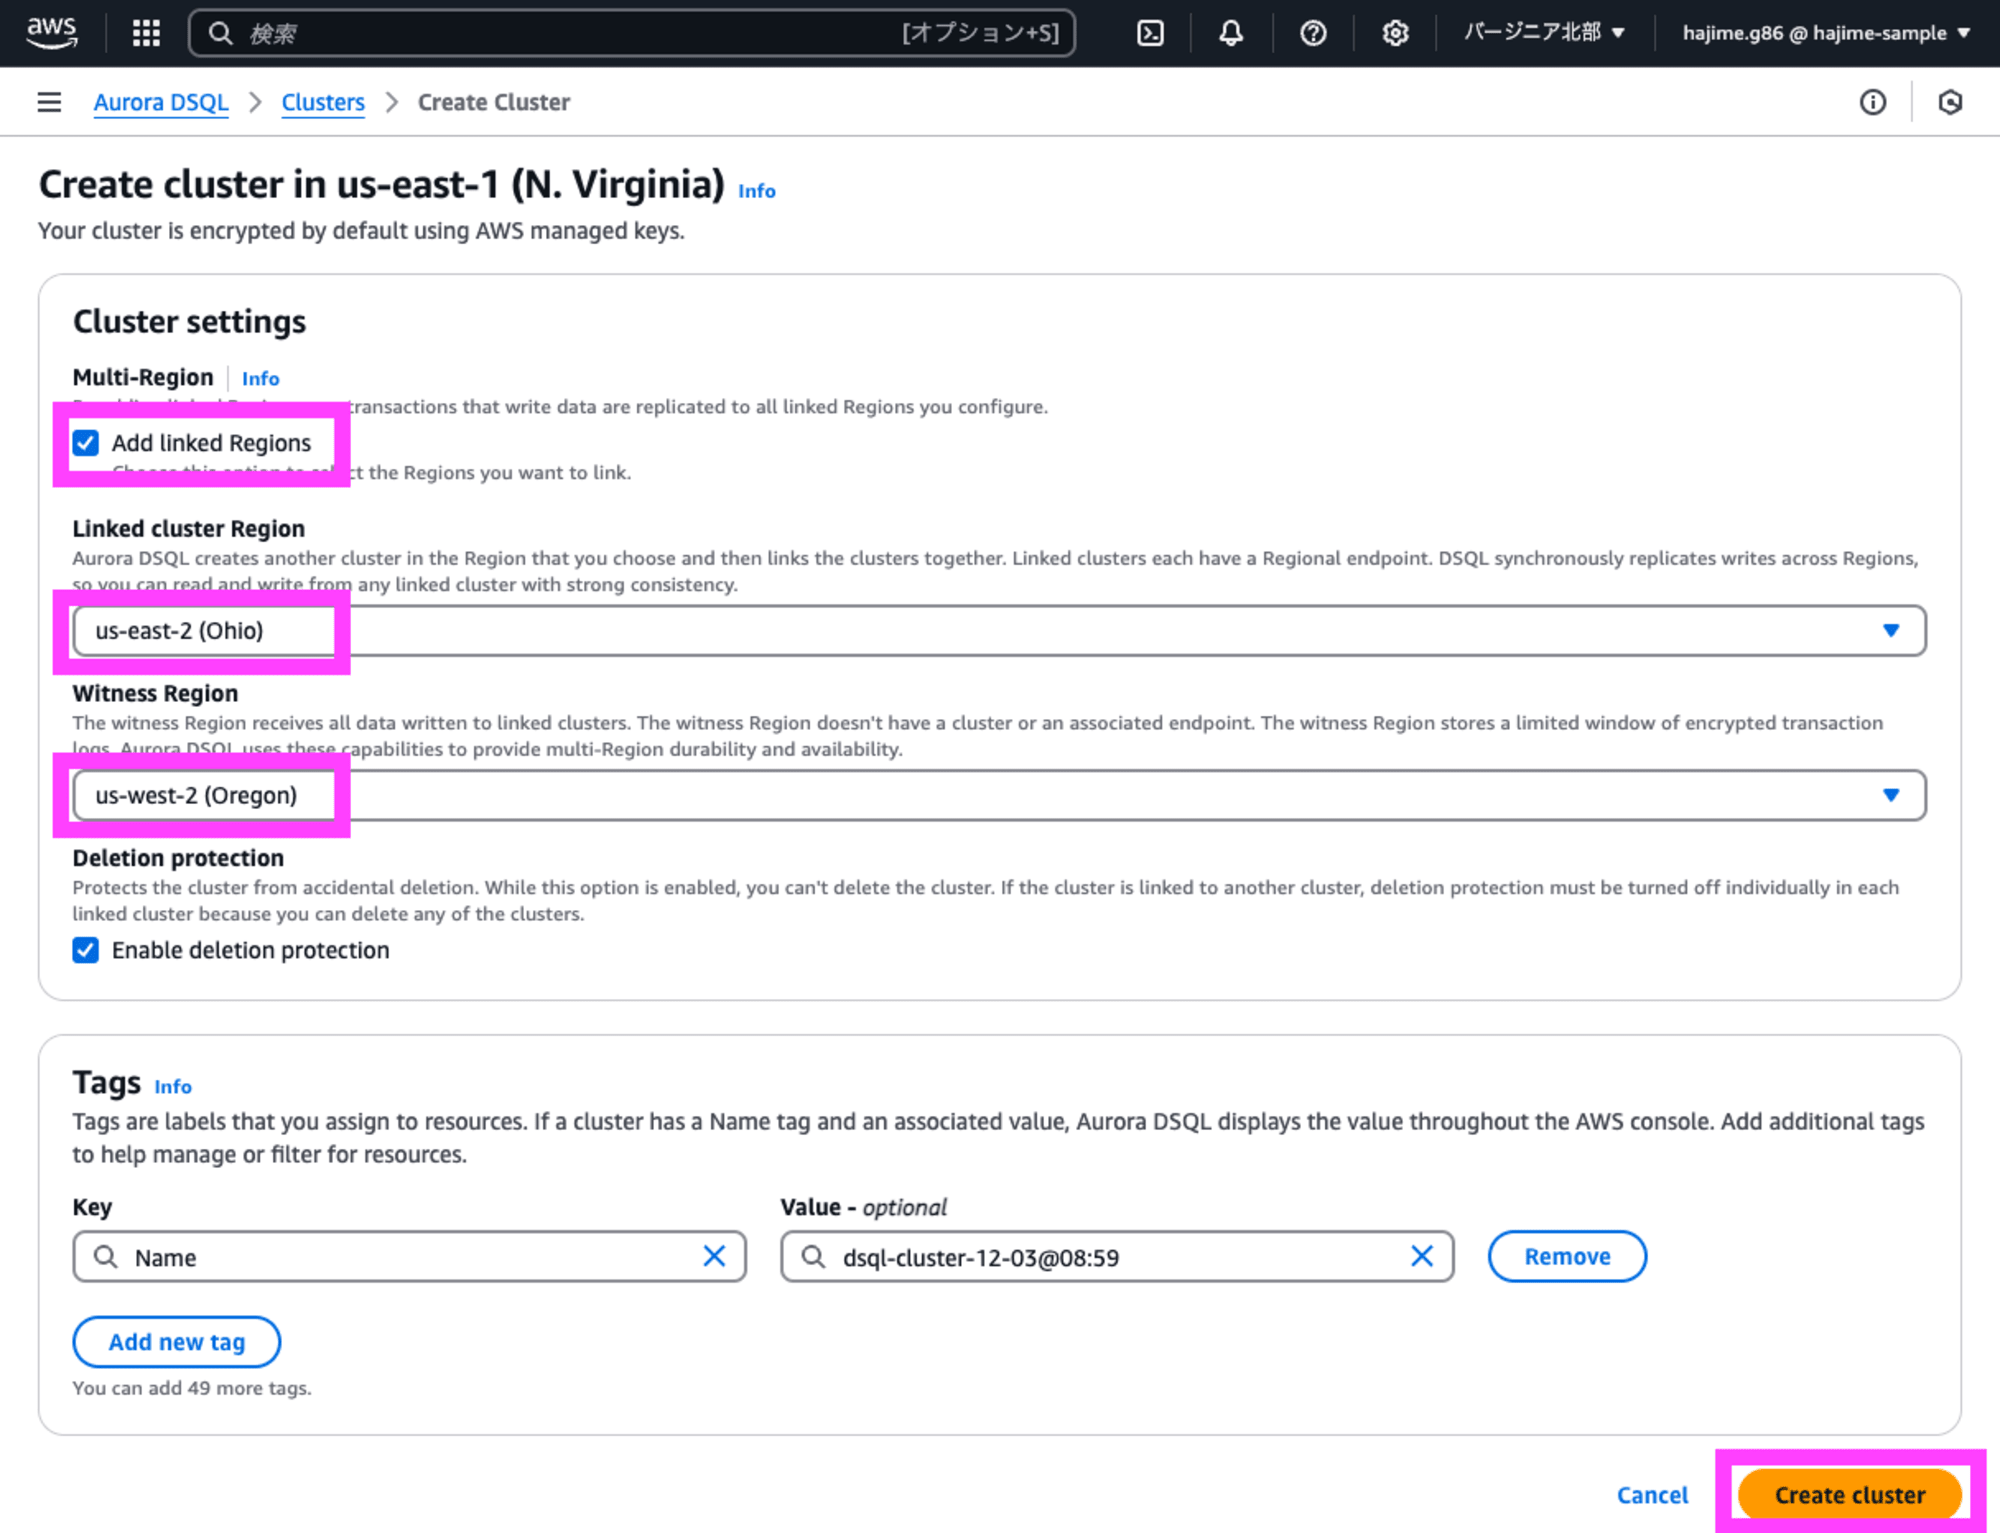This screenshot has height=1533, width=2000.
Task: Toggle the Add linked Regions checkbox
Action: 86,443
